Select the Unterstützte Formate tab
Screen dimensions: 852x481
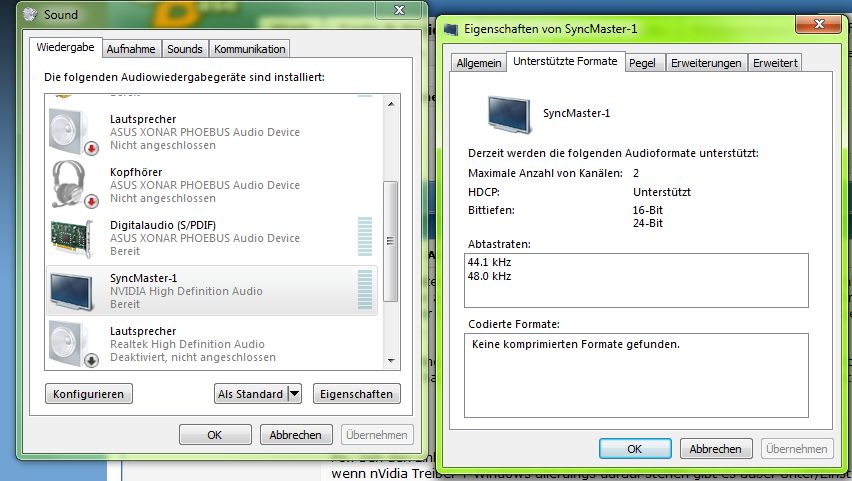(565, 61)
